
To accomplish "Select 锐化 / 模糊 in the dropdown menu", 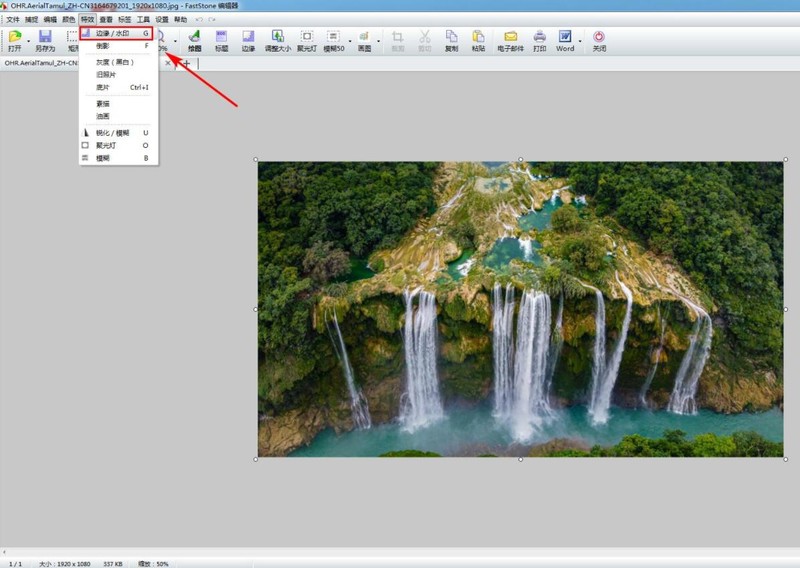I will [112, 132].
